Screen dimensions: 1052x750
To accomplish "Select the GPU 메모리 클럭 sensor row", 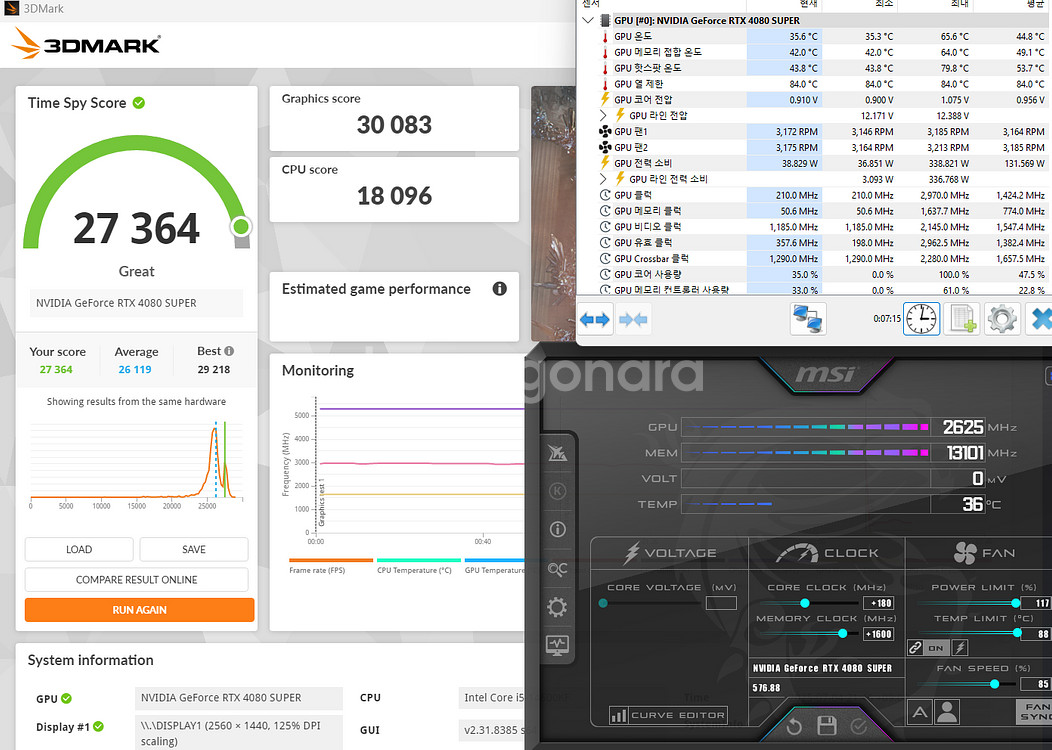I will pyautogui.click(x=815, y=211).
